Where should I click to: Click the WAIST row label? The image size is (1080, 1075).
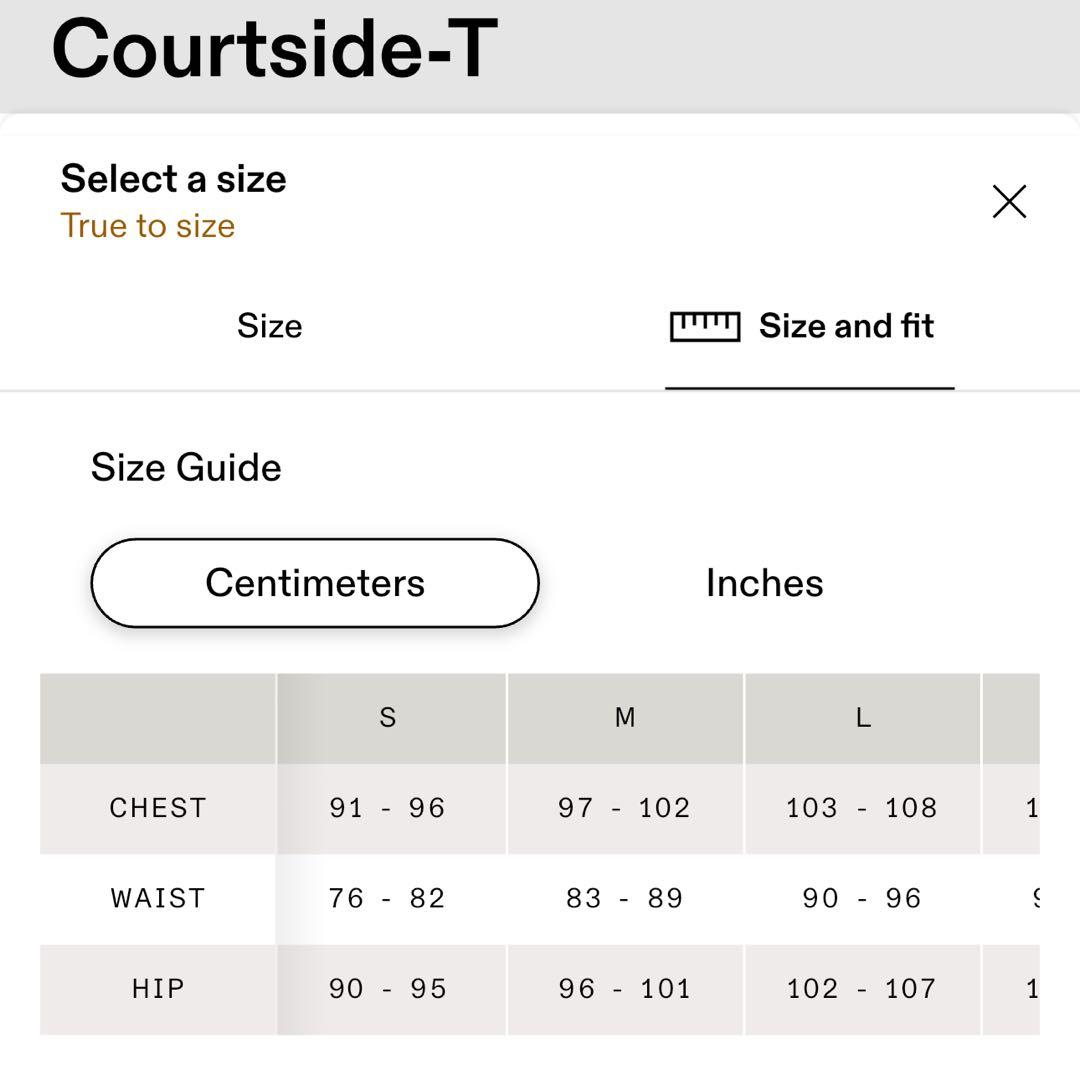coord(158,898)
